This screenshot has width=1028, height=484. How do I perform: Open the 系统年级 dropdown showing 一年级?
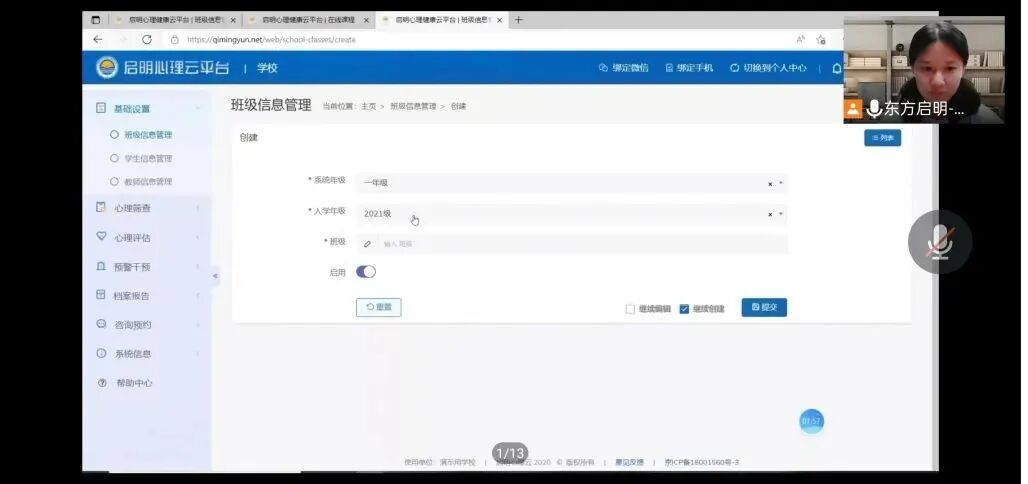point(572,183)
